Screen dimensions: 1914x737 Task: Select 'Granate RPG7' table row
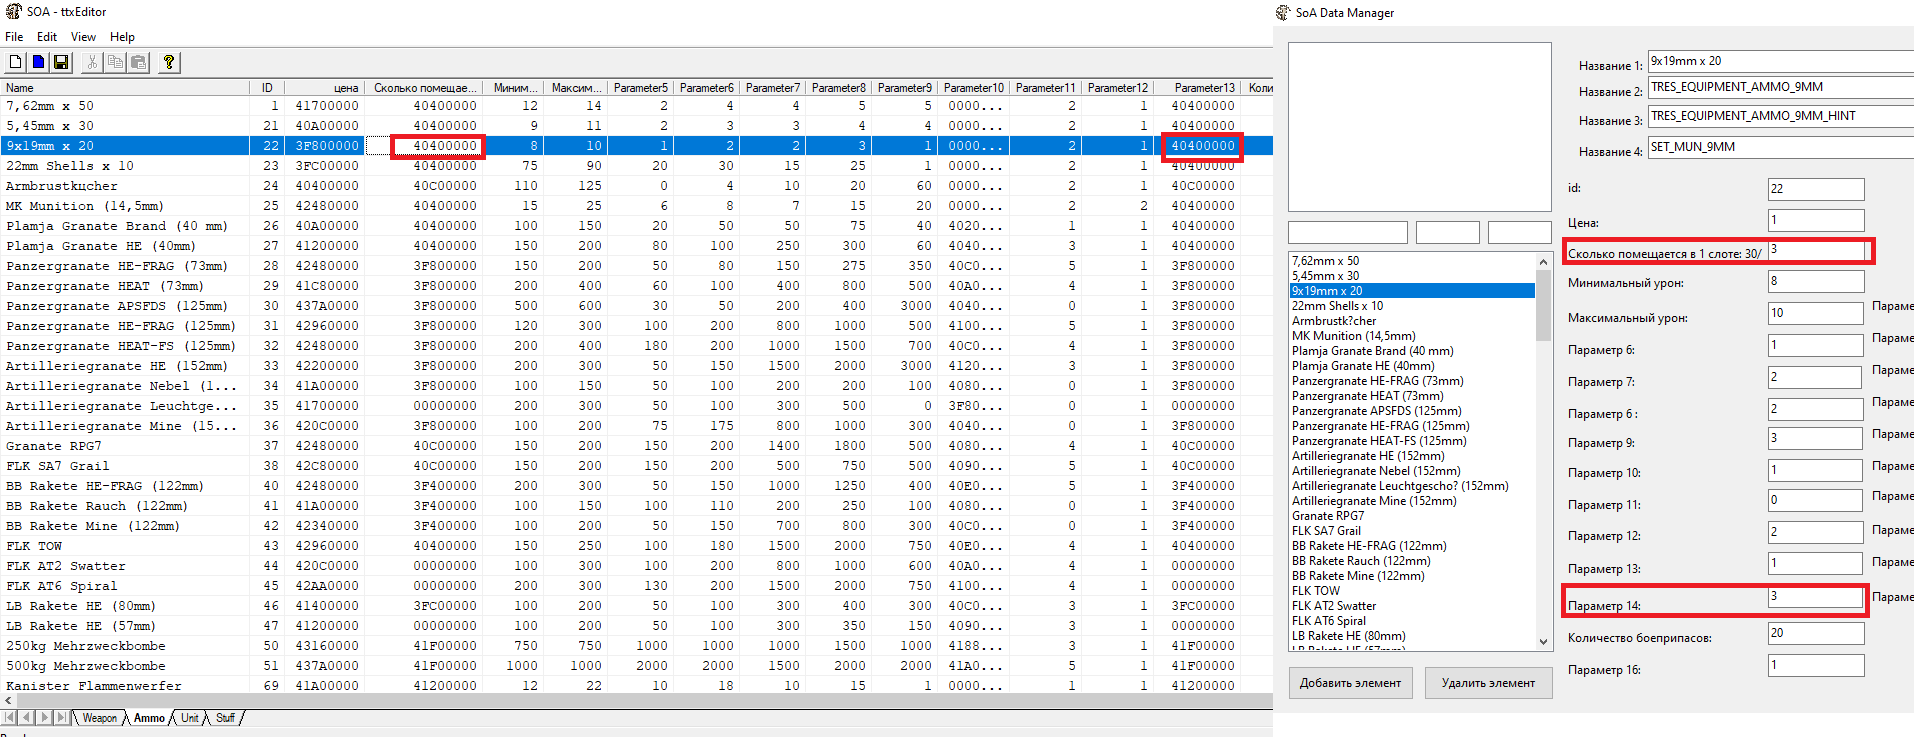636,446
